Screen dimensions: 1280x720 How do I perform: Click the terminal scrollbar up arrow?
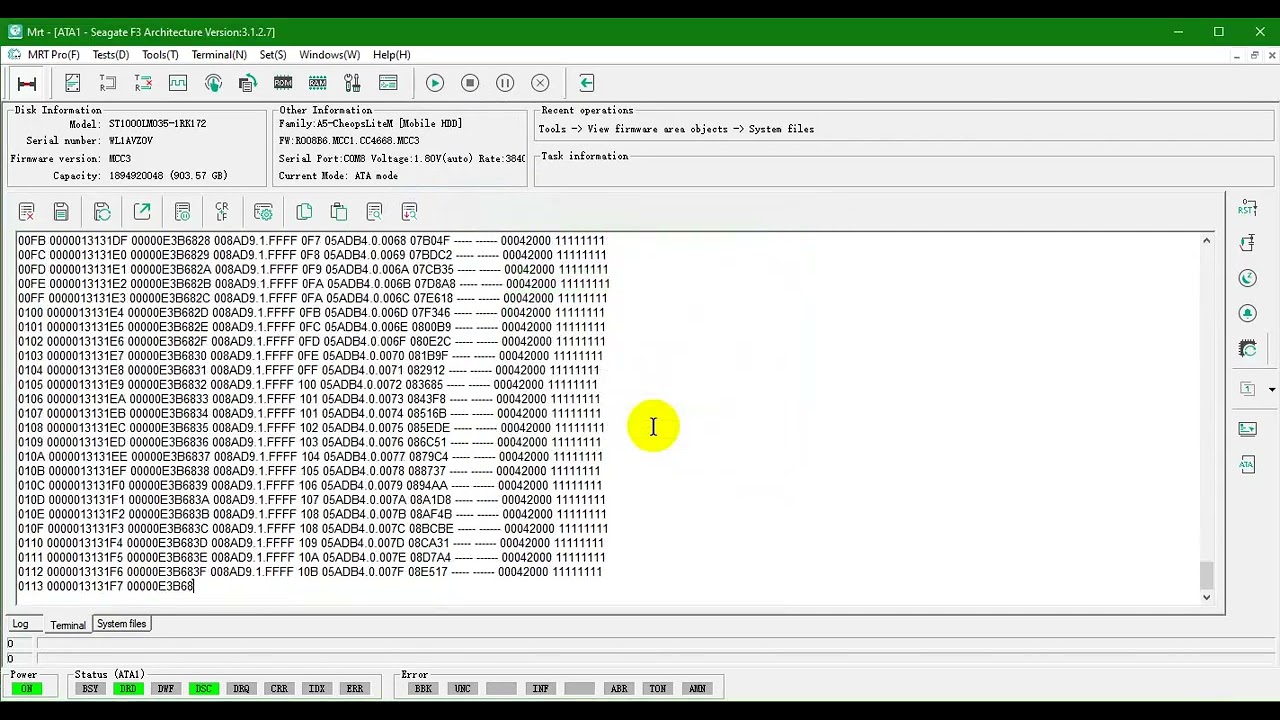[1206, 241]
